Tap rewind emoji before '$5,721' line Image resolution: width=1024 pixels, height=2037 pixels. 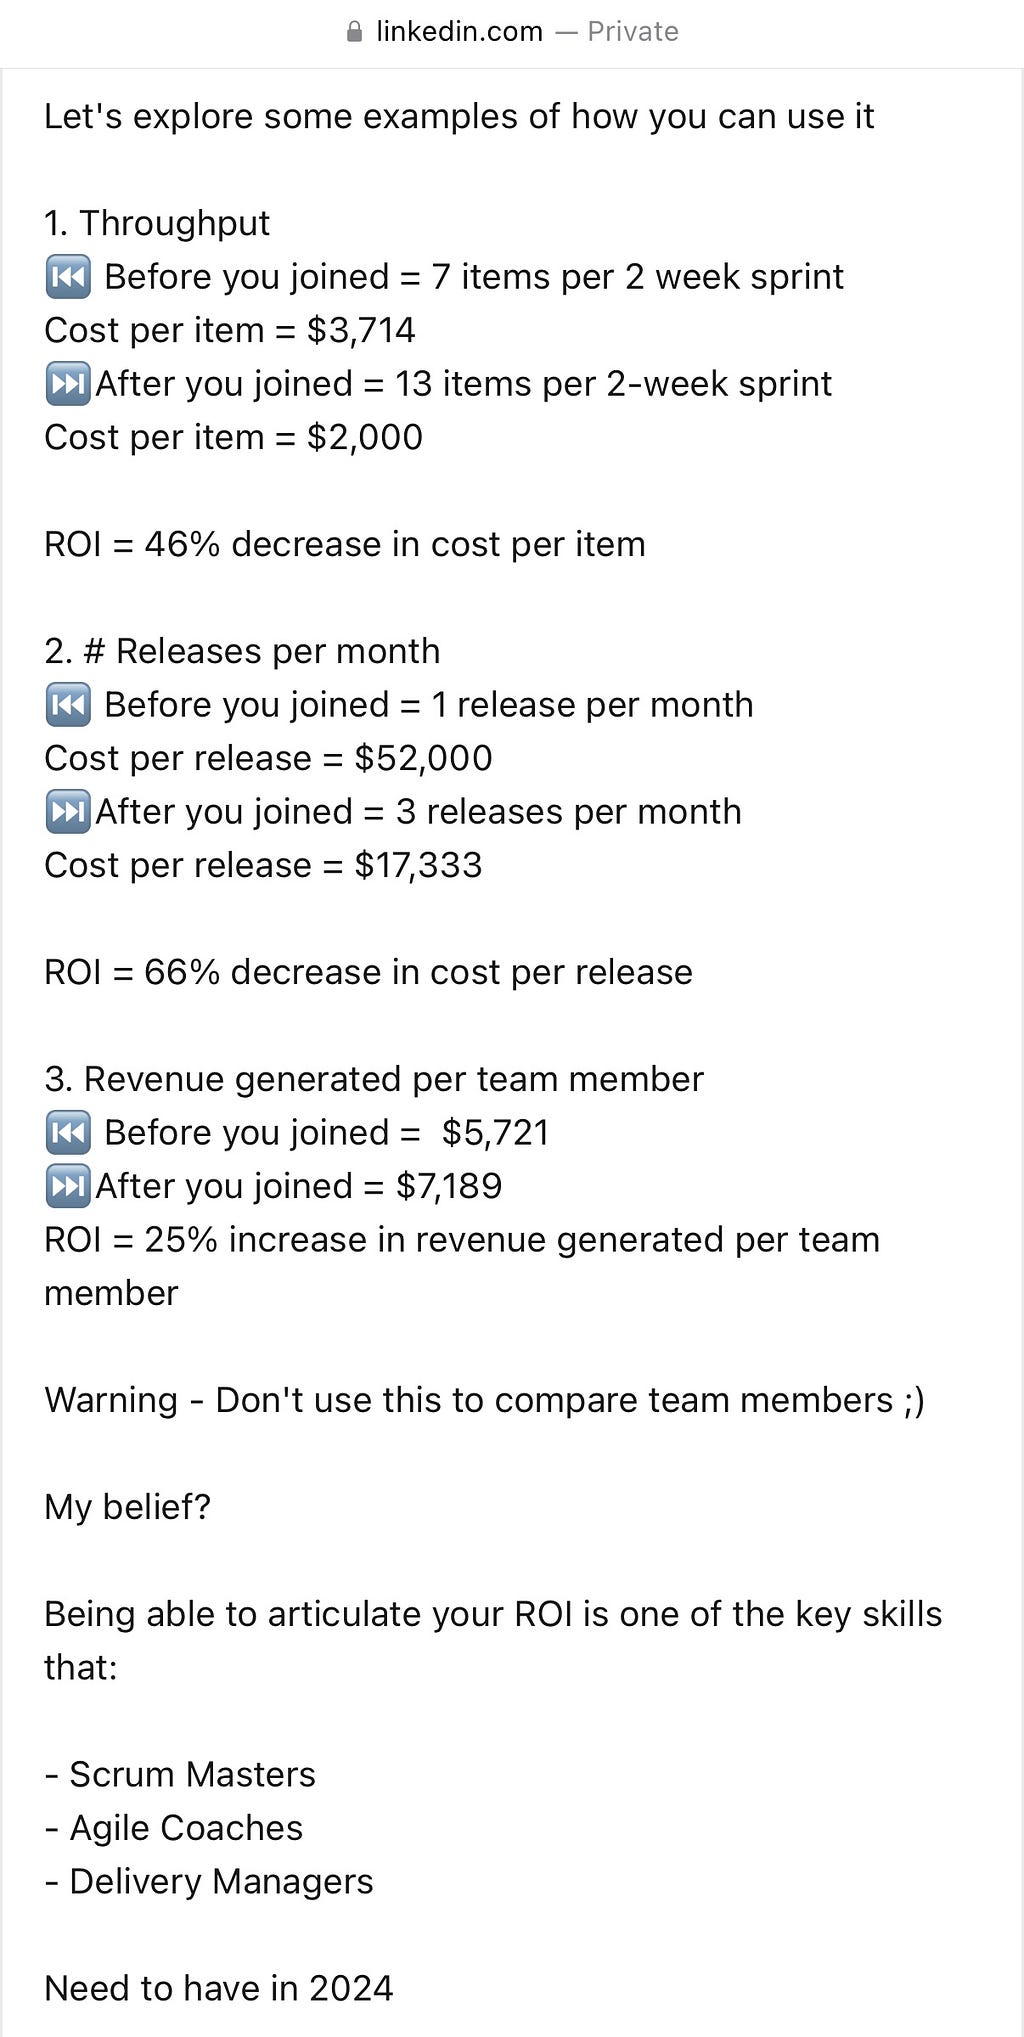(68, 1133)
